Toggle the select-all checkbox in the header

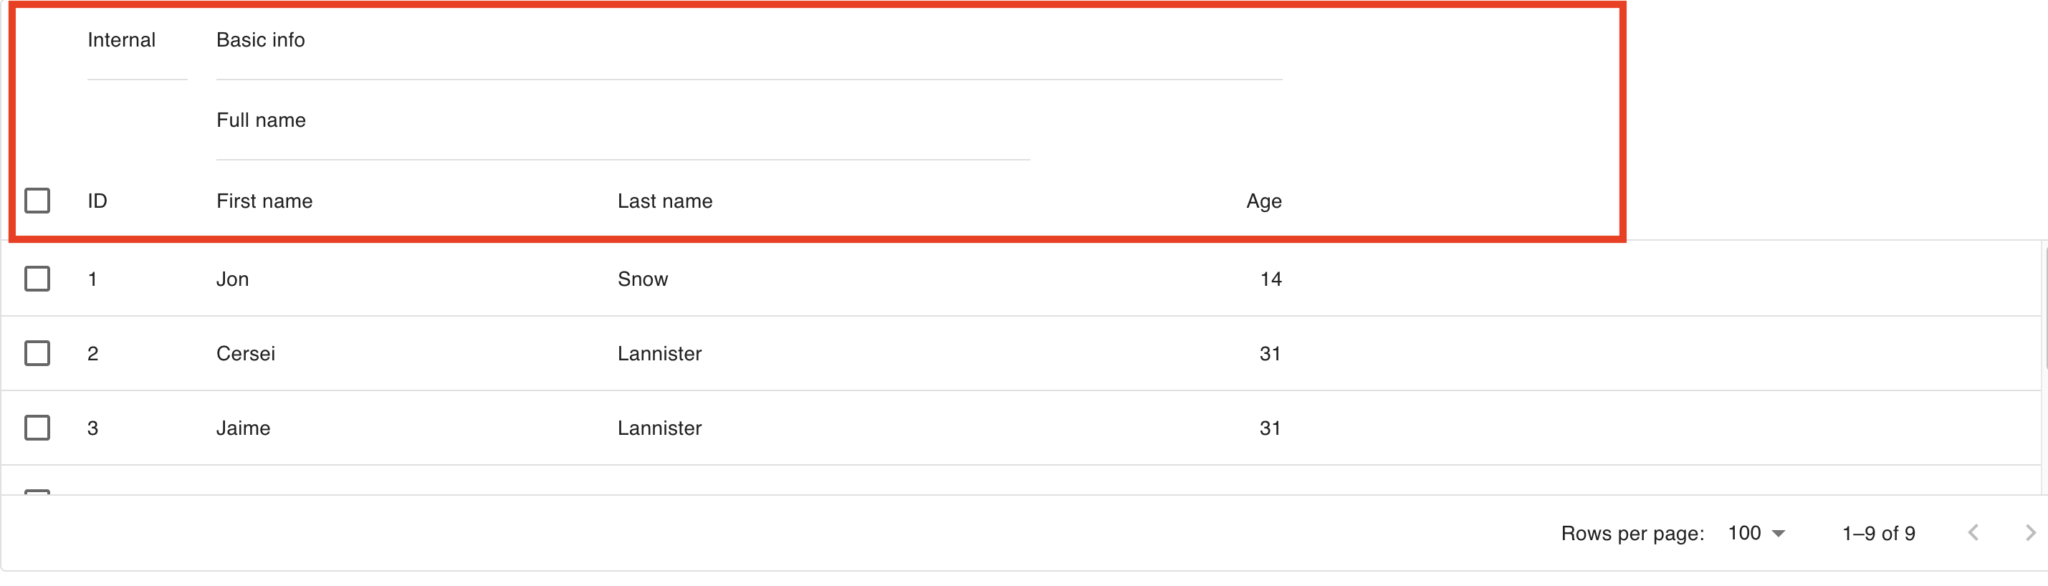pyautogui.click(x=37, y=201)
